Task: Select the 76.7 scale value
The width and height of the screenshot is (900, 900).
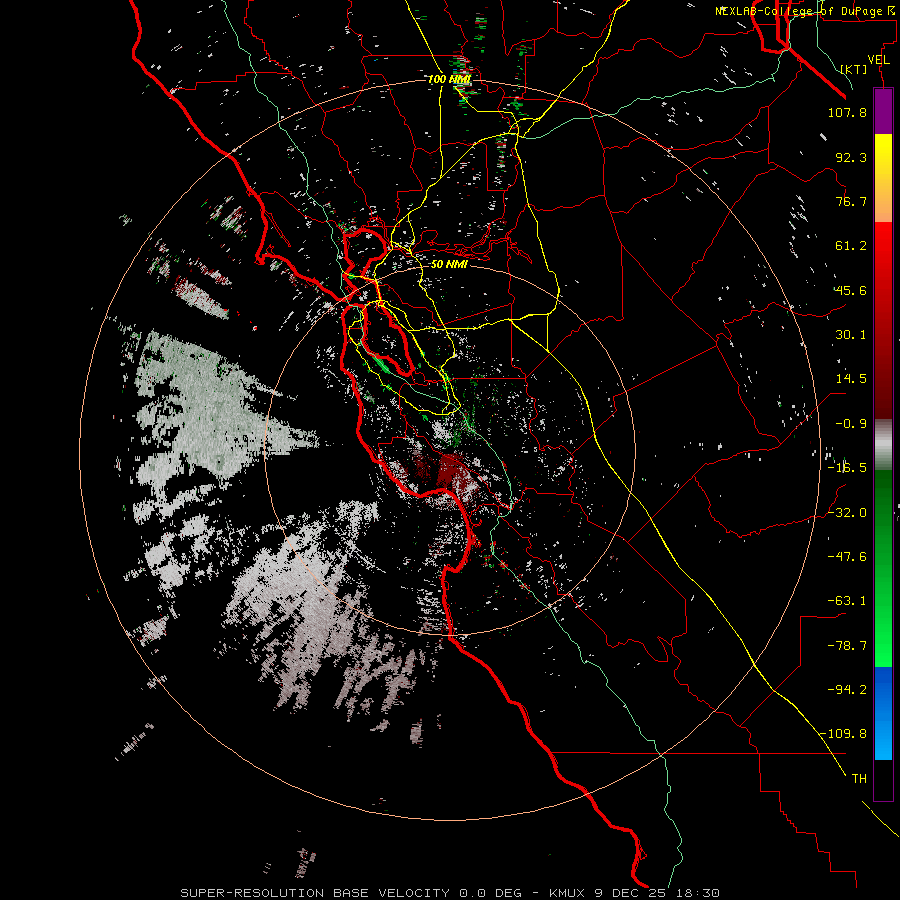Action: tap(851, 201)
